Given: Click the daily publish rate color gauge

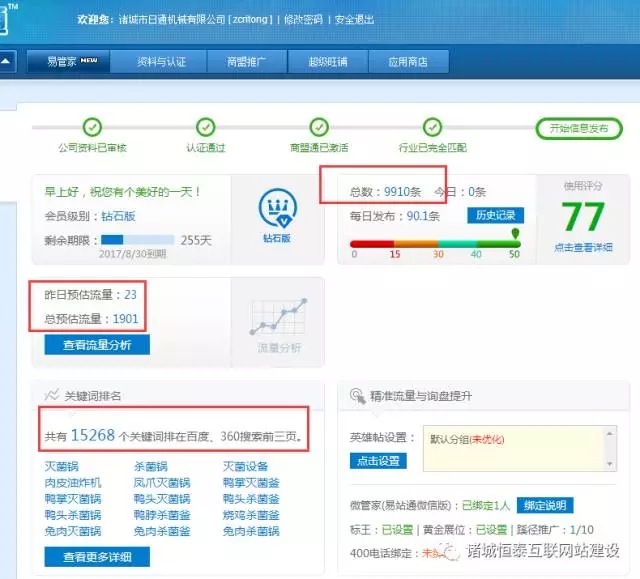Looking at the screenshot, I should pyautogui.click(x=434, y=243).
